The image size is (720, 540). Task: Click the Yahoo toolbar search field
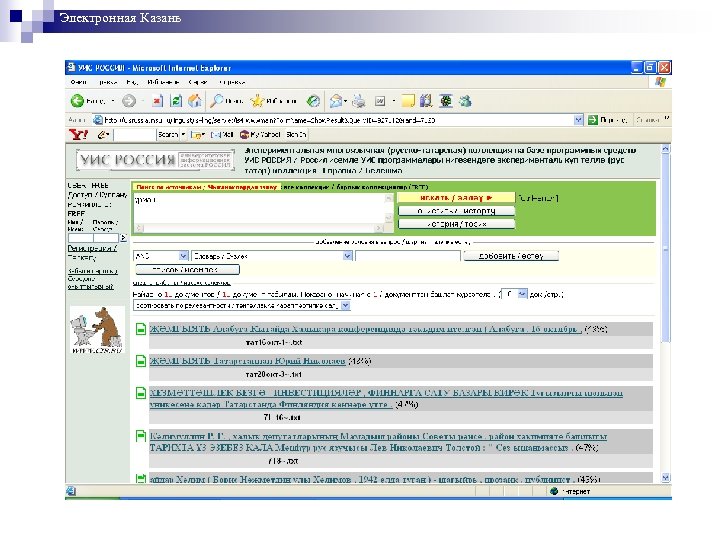(135, 135)
